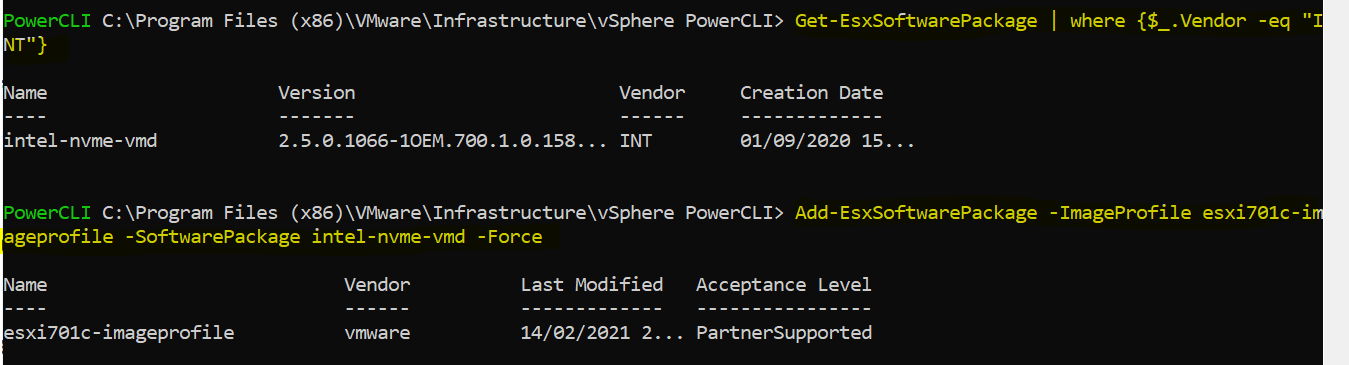This screenshot has width=1349, height=365.
Task: Click the Name header of second table
Action: click(x=26, y=285)
